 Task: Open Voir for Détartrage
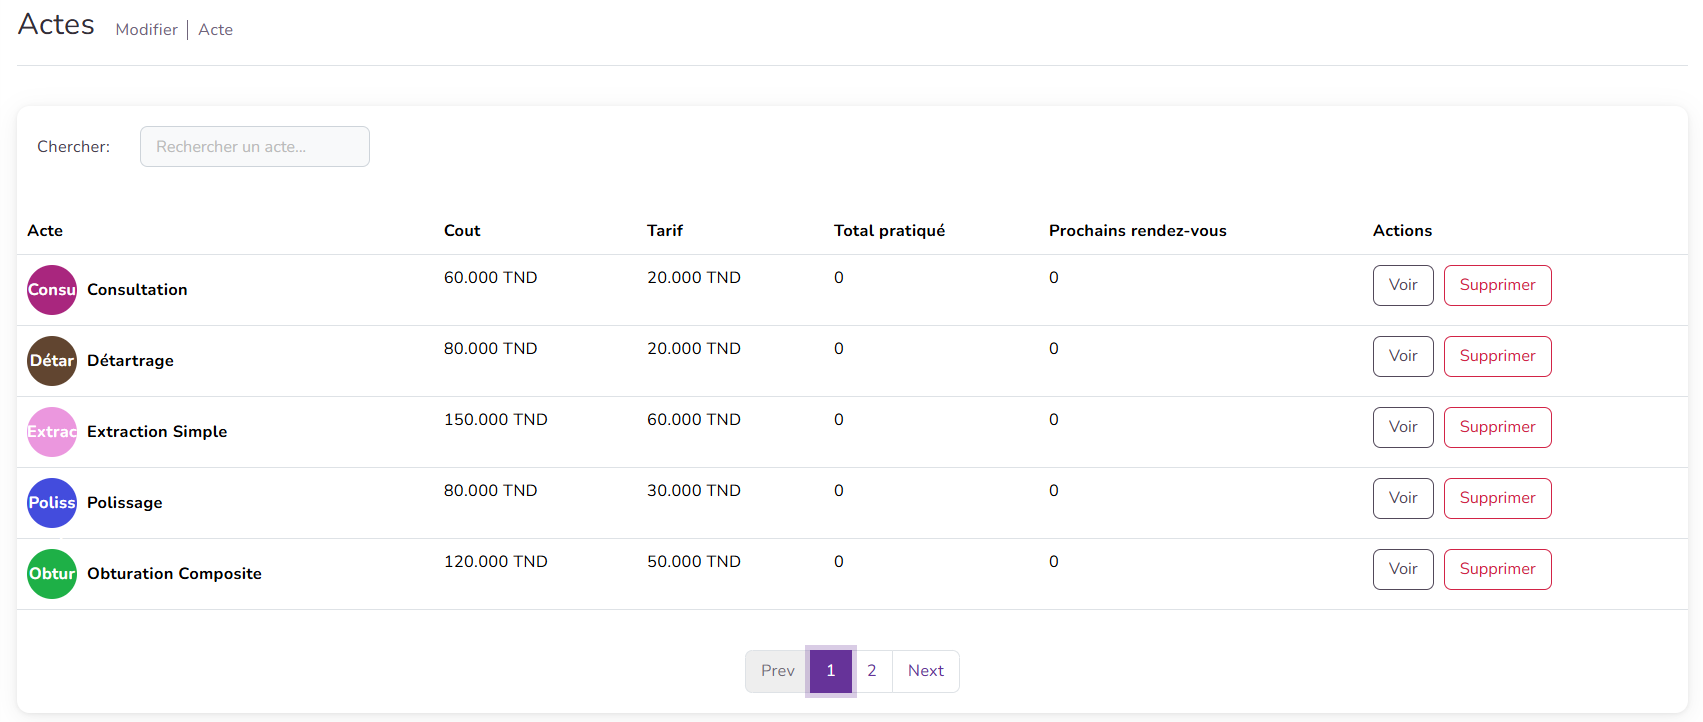coord(1402,356)
